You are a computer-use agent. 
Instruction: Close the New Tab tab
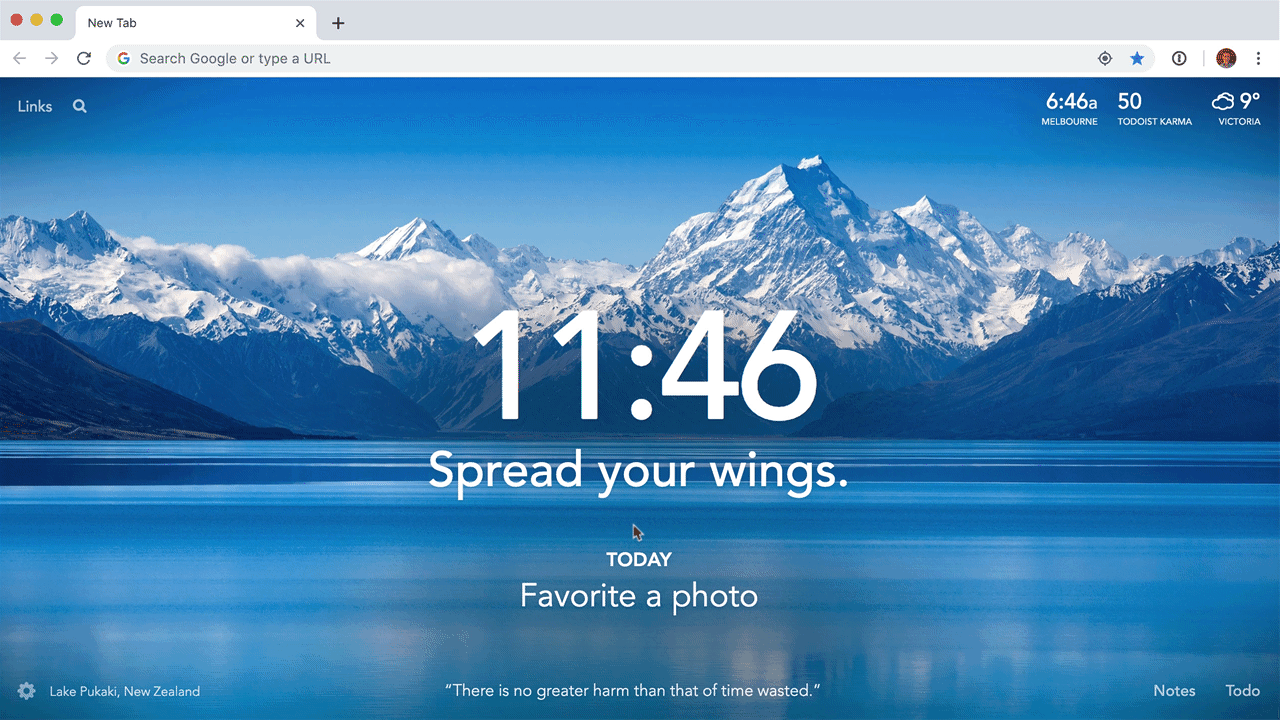coord(300,23)
